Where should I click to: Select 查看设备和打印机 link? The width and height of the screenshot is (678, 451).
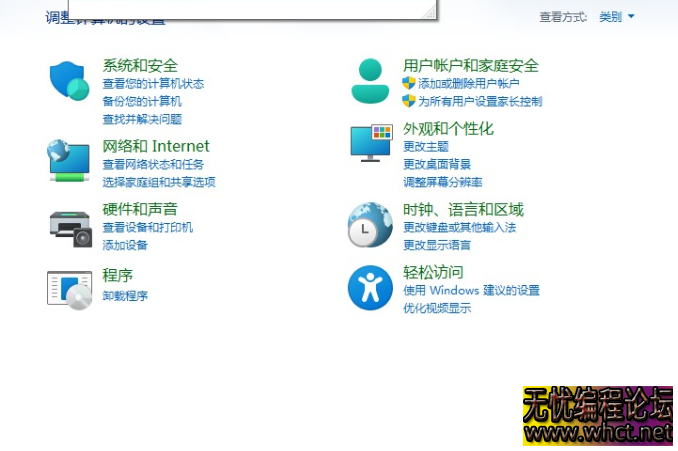148,227
